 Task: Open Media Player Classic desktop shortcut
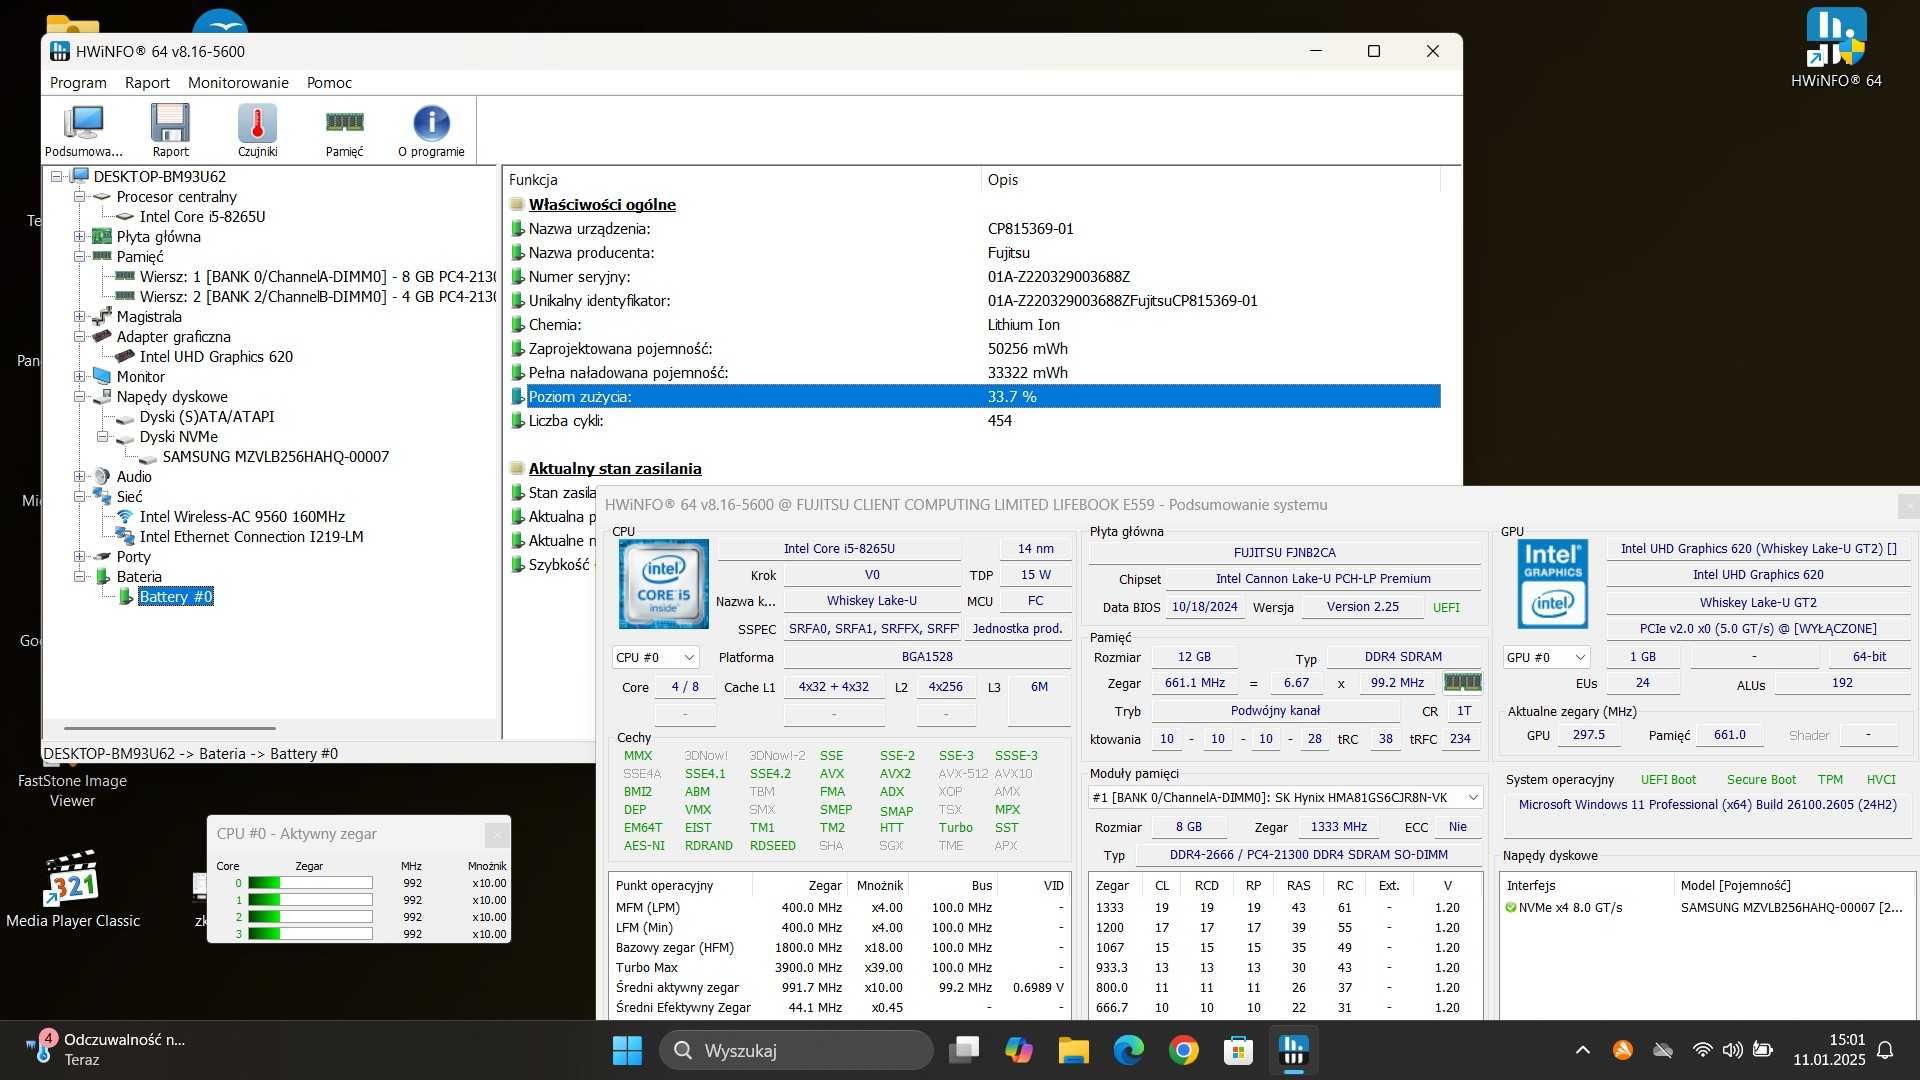point(73,890)
